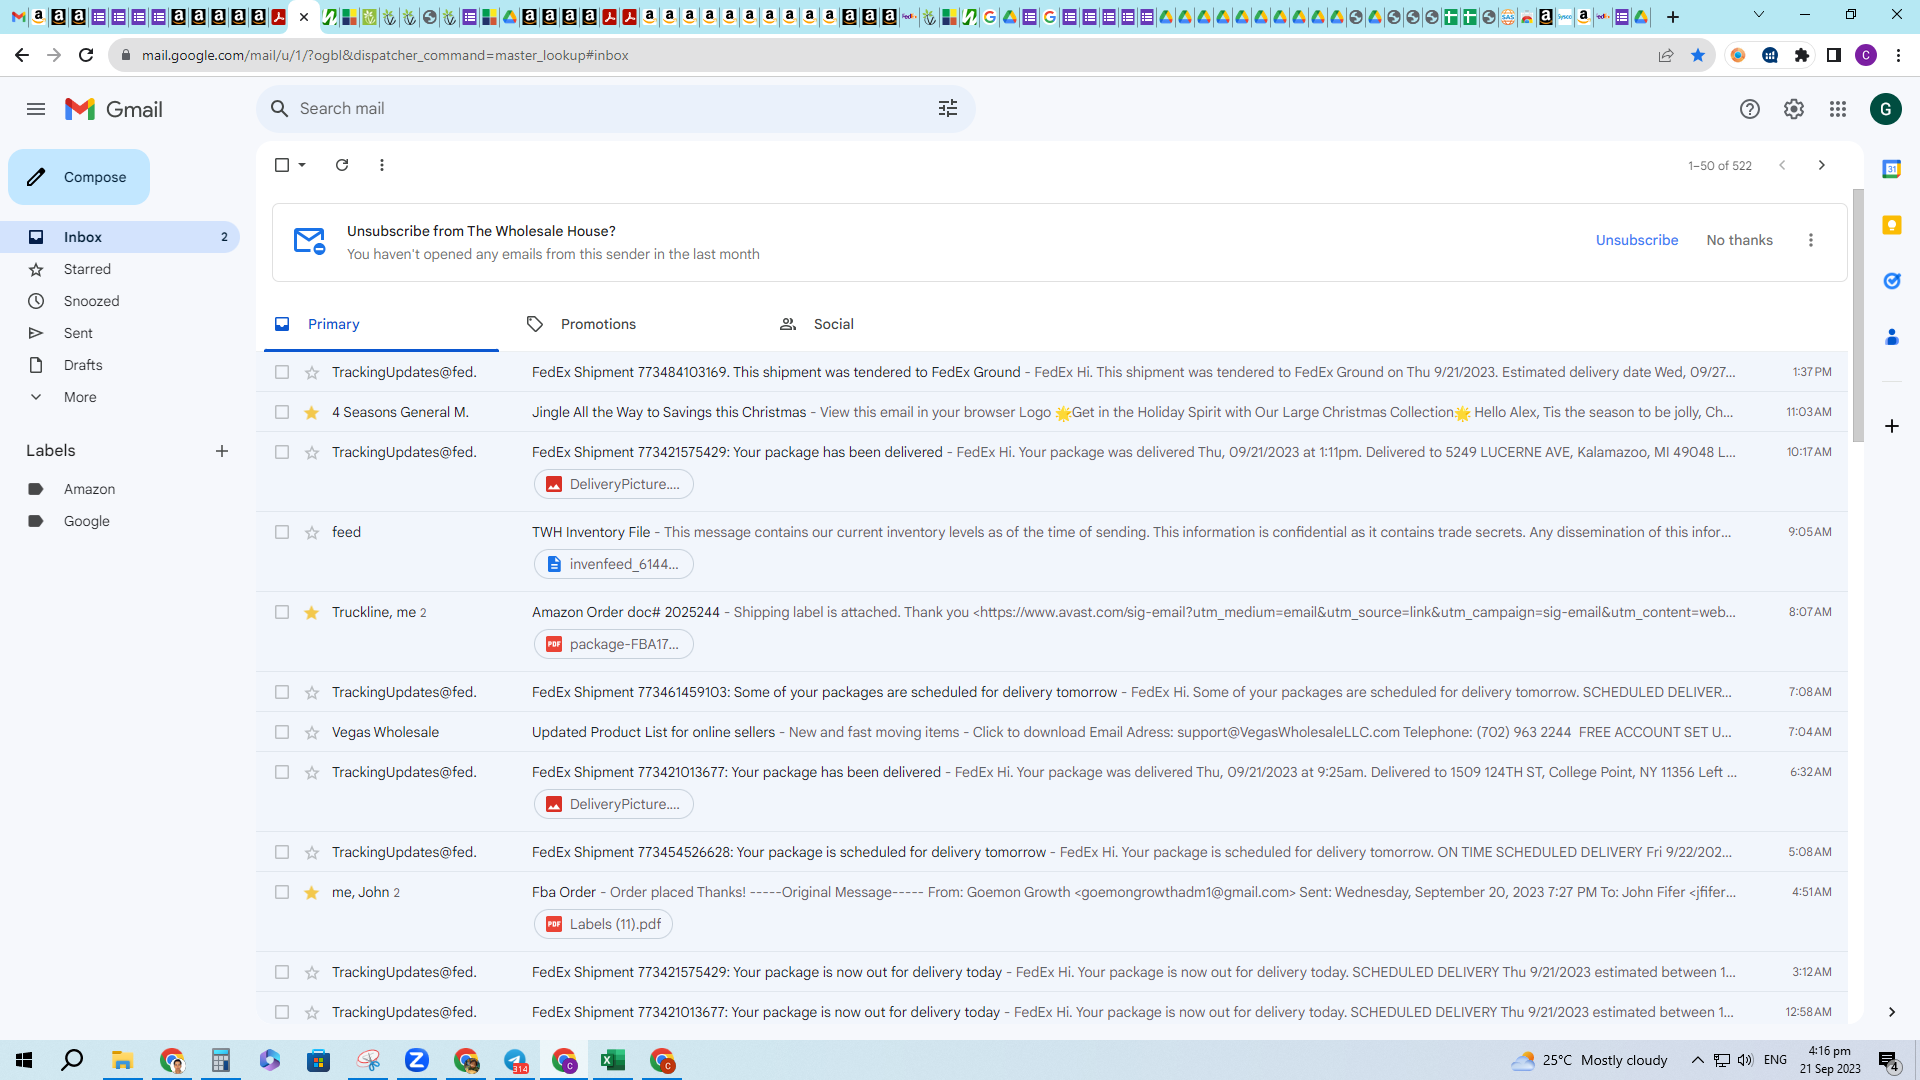Refresh the inbox list

pyautogui.click(x=342, y=165)
